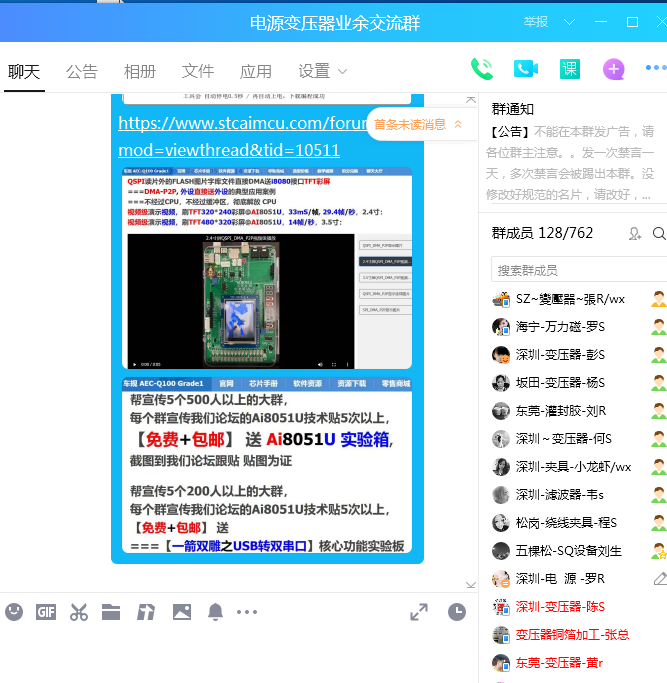
Task: Click the 举报 report button
Action: click(536, 22)
